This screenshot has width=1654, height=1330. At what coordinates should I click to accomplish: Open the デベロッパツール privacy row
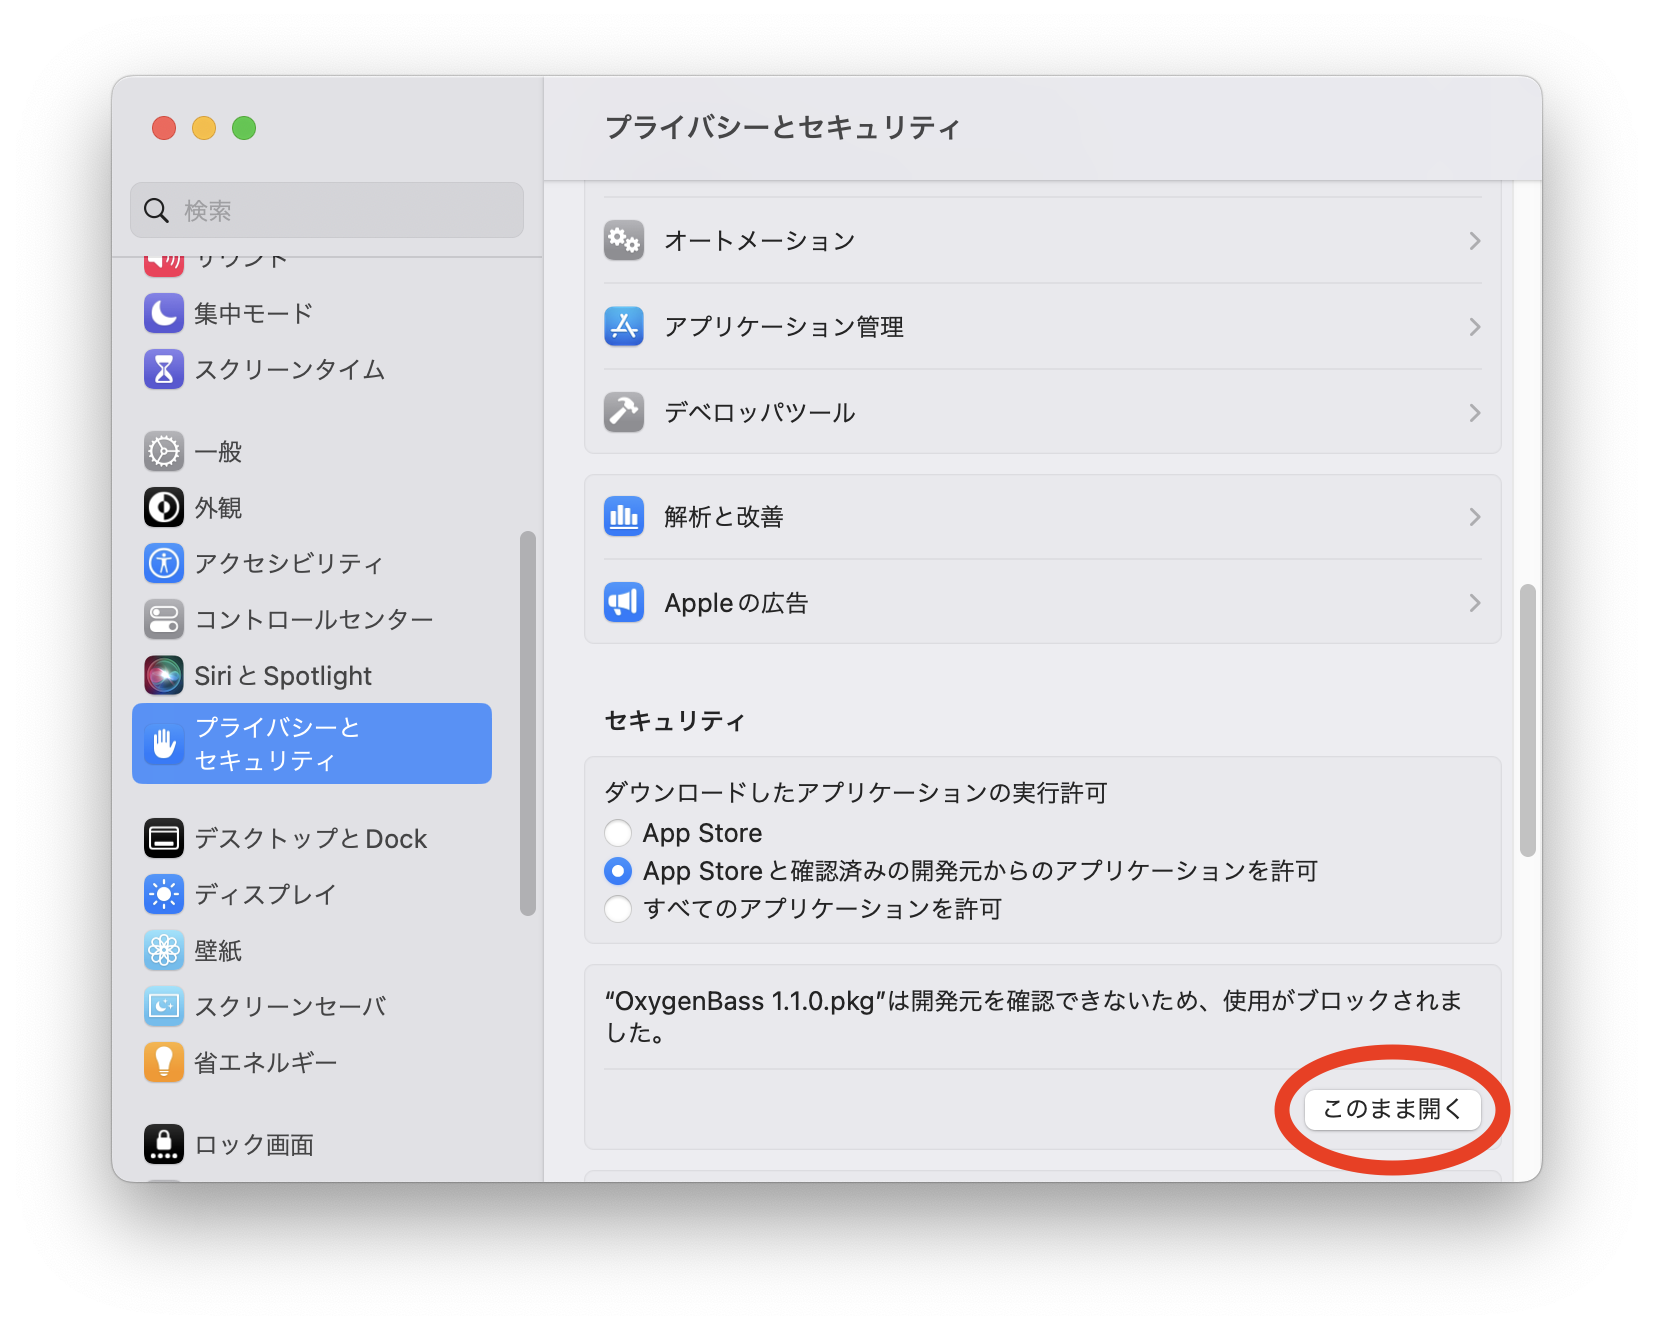pyautogui.click(x=1043, y=412)
